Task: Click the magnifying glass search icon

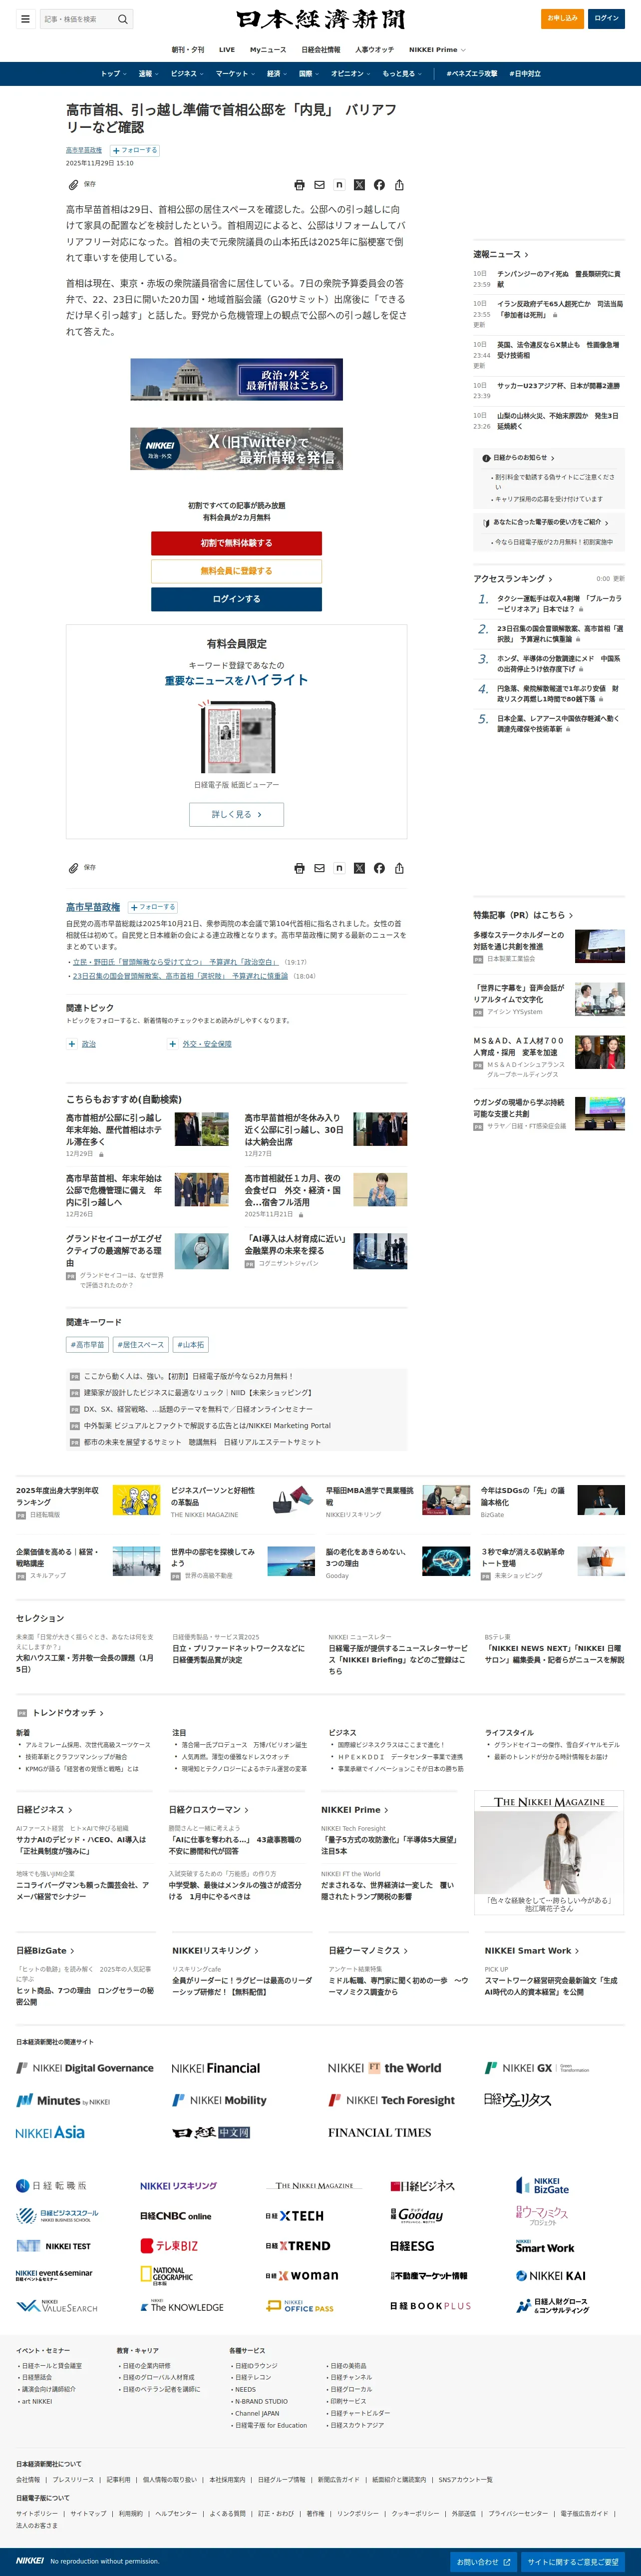Action: (123, 19)
